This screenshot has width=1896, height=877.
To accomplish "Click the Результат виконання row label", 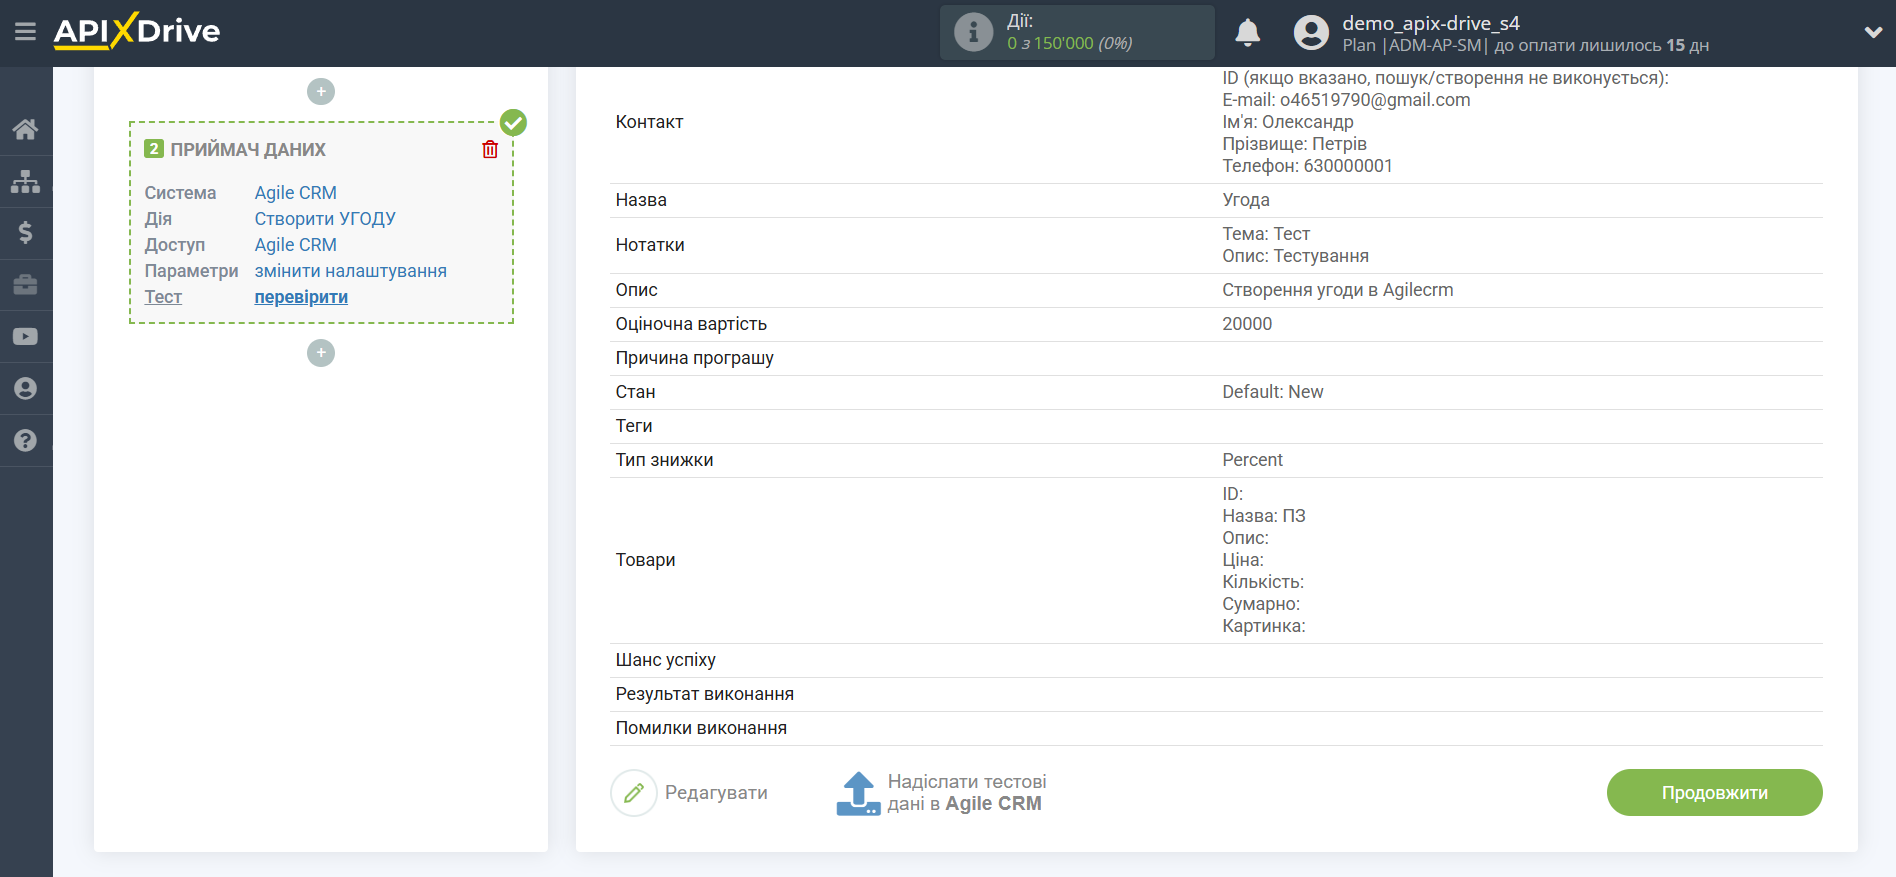I will coord(704,694).
